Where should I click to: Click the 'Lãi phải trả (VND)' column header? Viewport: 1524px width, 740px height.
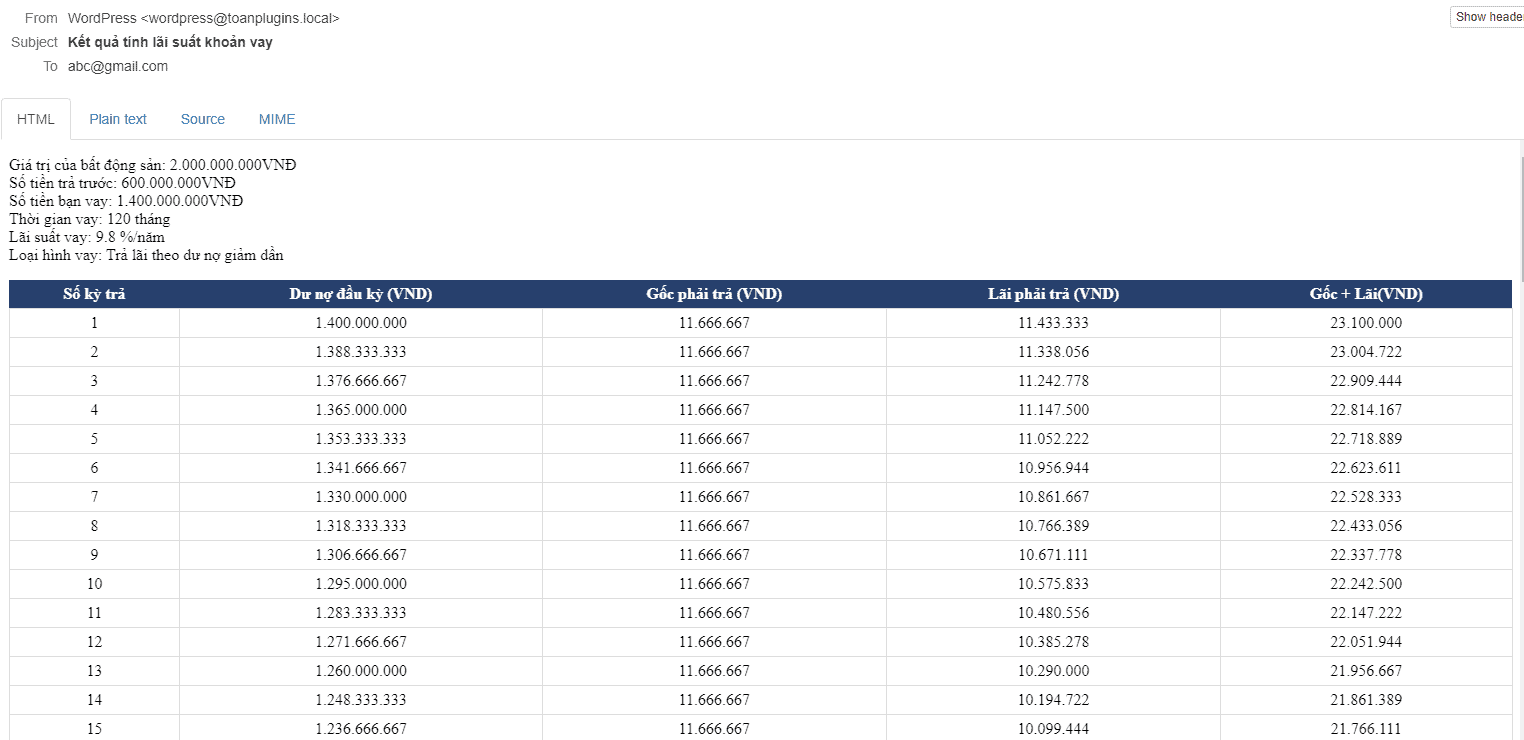(x=1053, y=294)
